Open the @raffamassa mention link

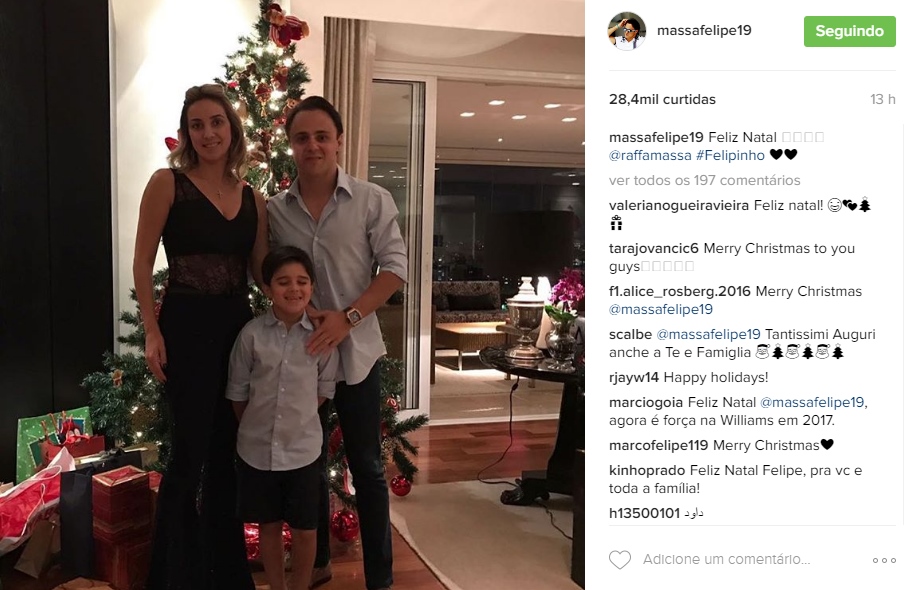[650, 155]
